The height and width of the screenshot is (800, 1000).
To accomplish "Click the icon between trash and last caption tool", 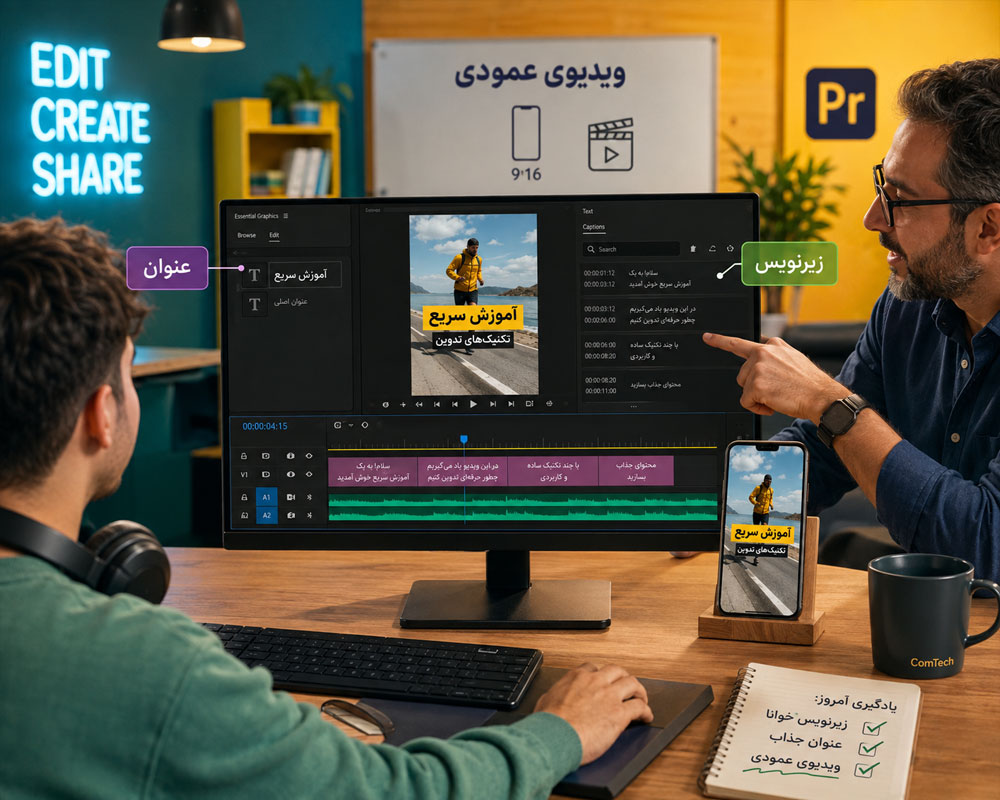I will click(712, 249).
